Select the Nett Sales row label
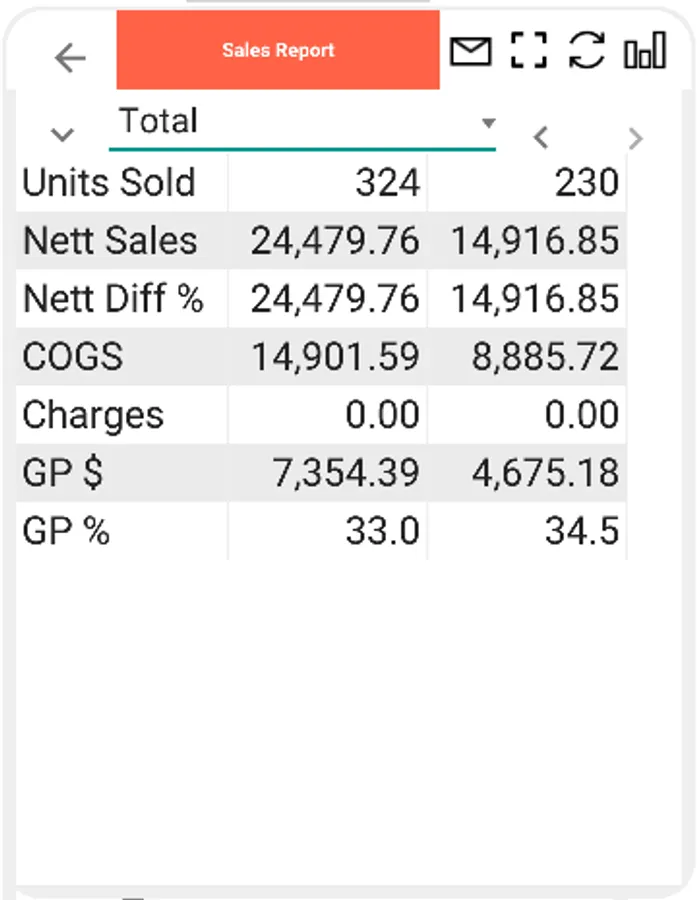This screenshot has width=697, height=900. coord(111,241)
